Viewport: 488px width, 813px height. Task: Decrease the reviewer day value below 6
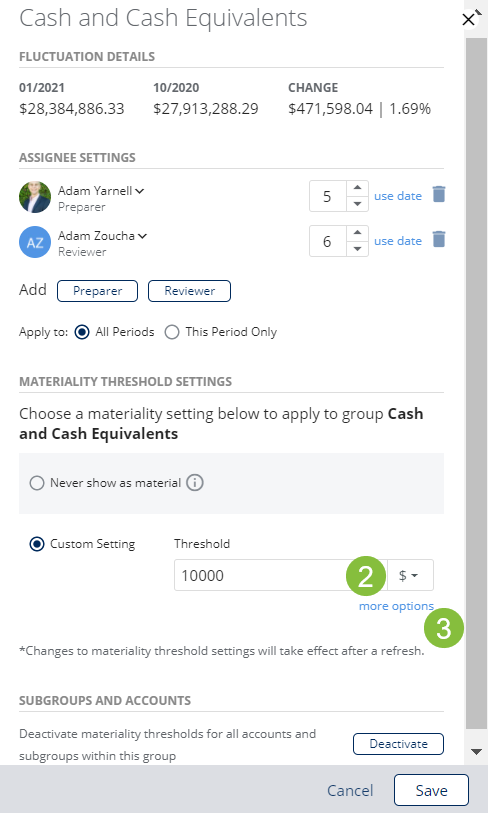coord(357,249)
